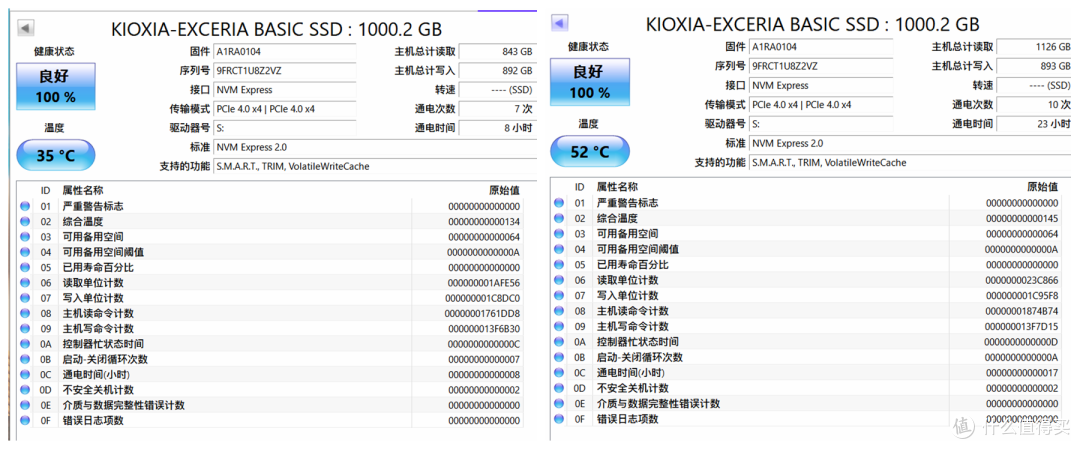
Task: Click status orb of row valued 000000001C8DC0
Action: coord(25,298)
